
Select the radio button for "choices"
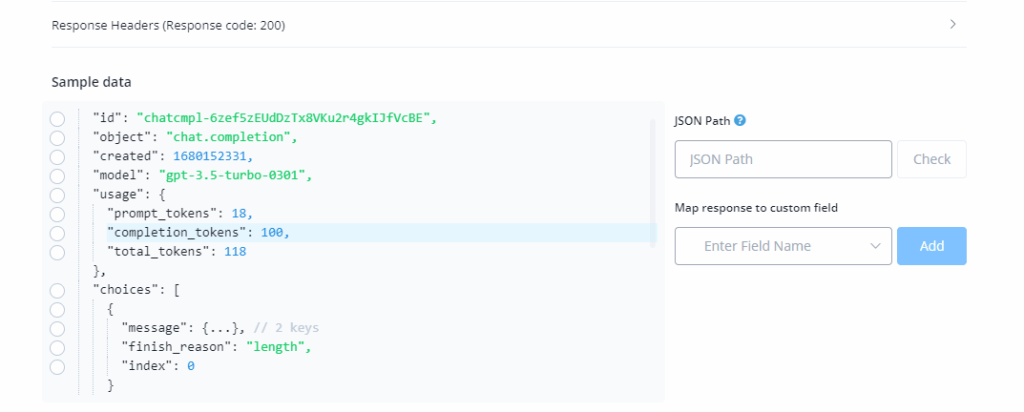[57, 290]
